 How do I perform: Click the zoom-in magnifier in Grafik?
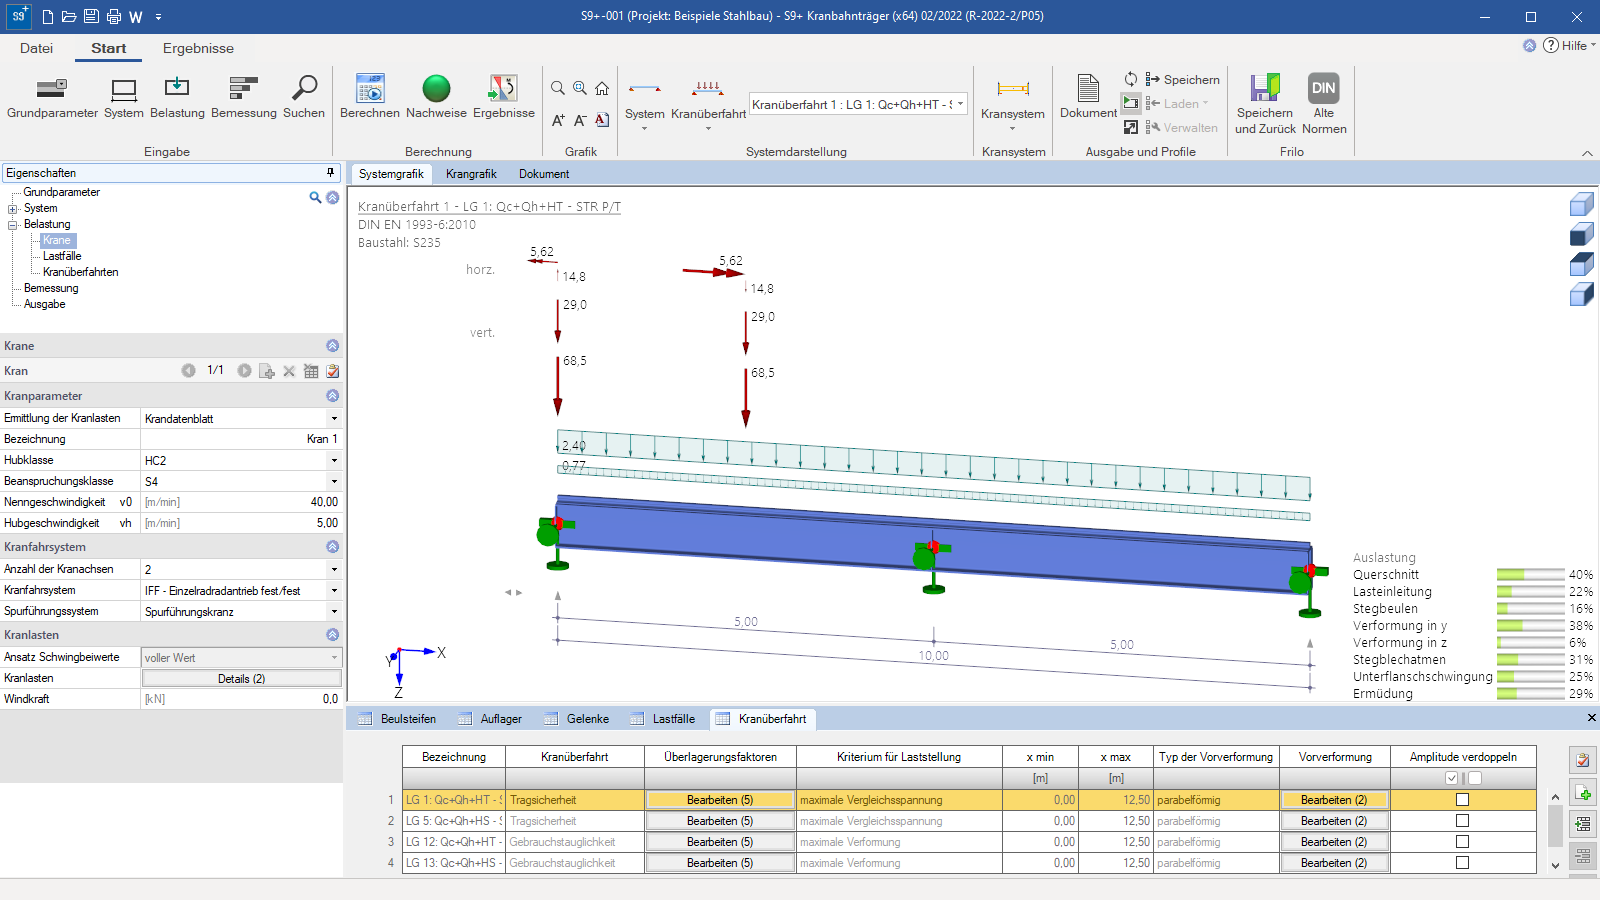580,88
